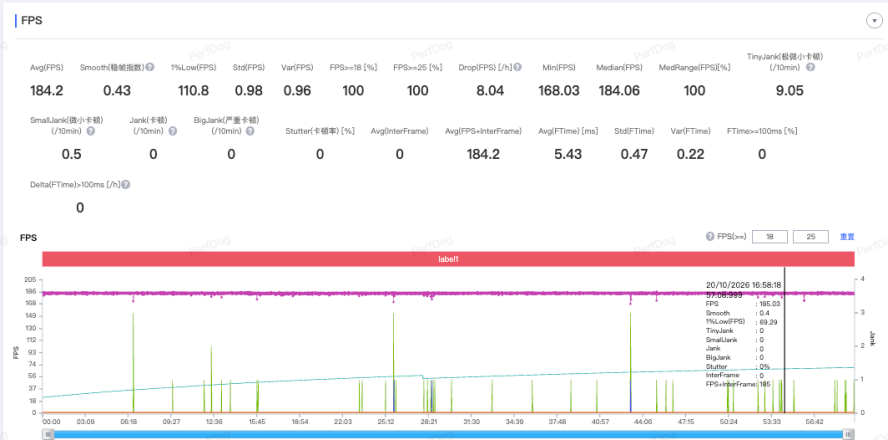Image resolution: width=888 pixels, height=440 pixels.
Task: Open help icon beside Jank (/10min)
Action: [x=173, y=131]
